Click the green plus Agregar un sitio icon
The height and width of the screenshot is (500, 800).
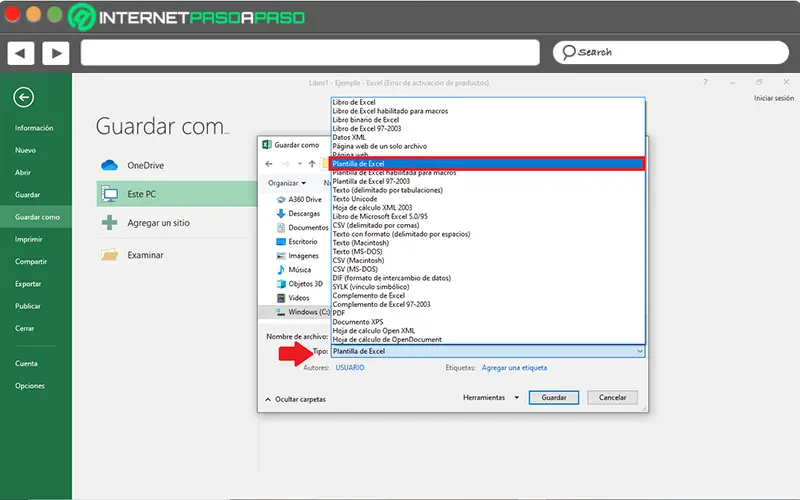coord(109,222)
